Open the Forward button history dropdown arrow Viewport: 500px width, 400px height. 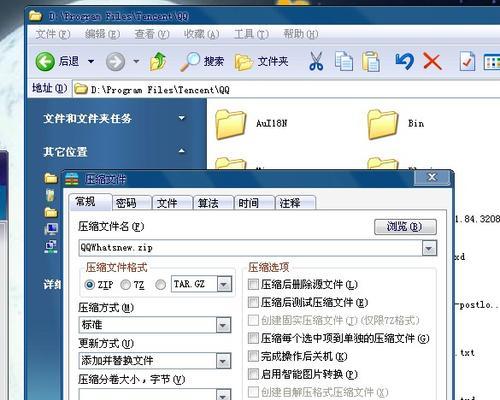tap(136, 62)
